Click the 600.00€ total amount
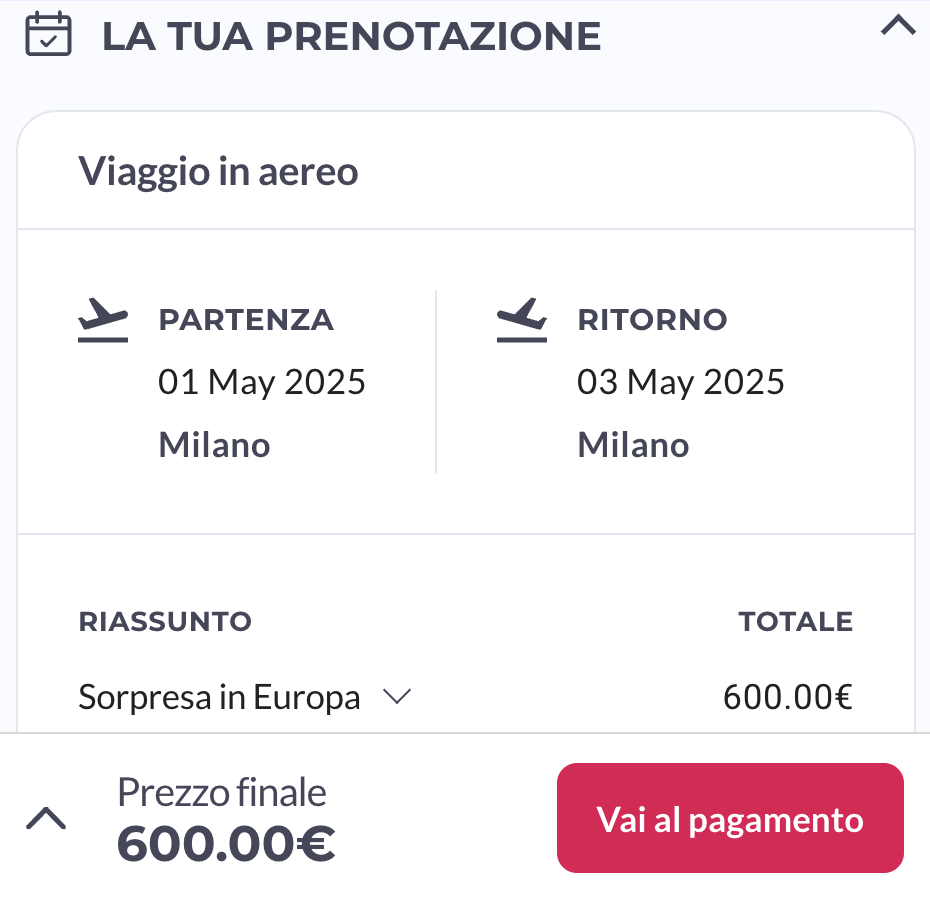 (788, 697)
